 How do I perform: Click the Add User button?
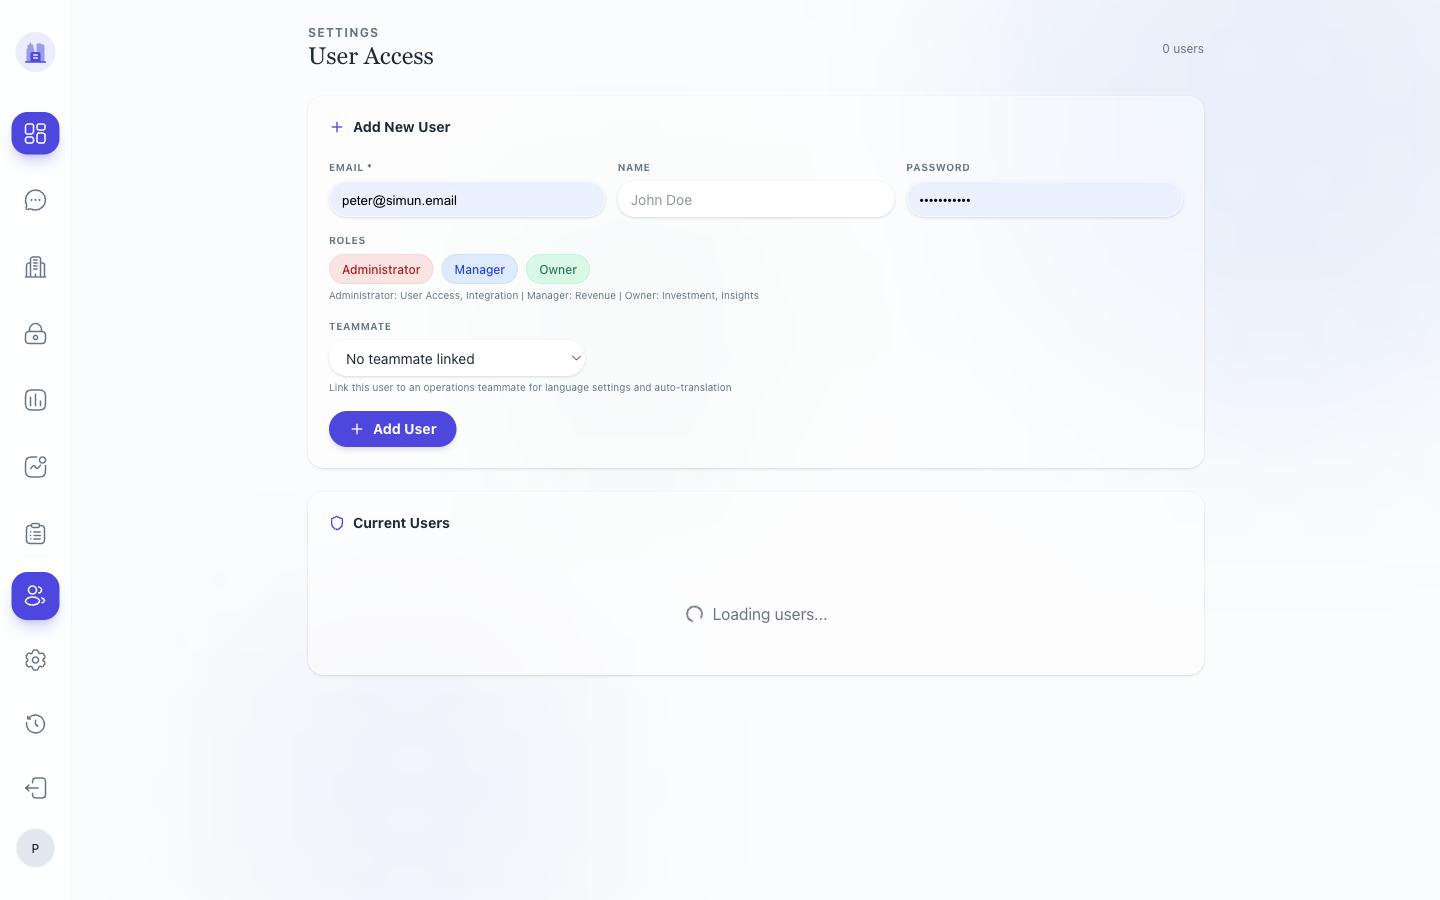pos(392,429)
